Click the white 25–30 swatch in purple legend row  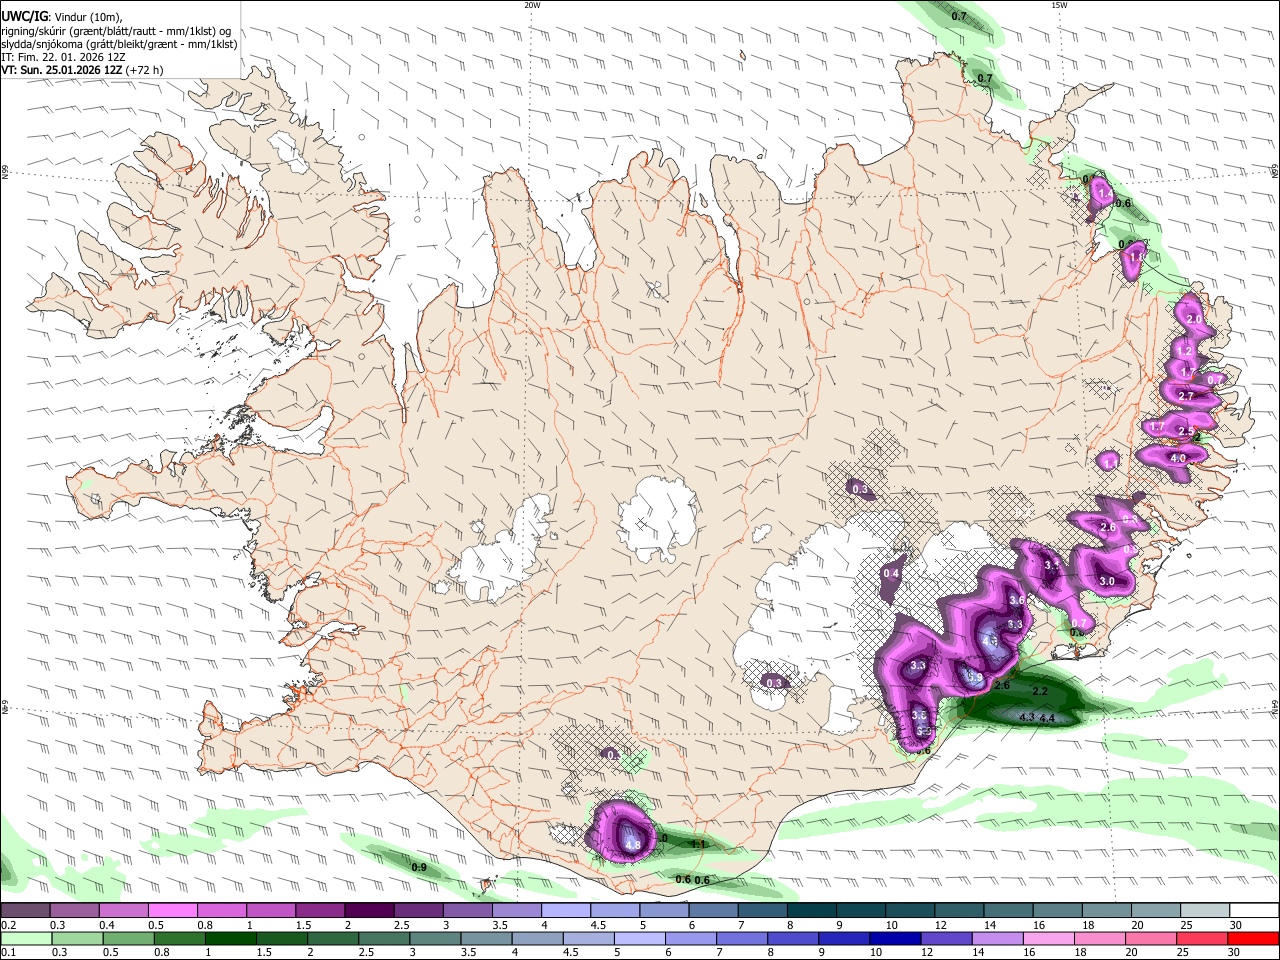(x=1205, y=911)
